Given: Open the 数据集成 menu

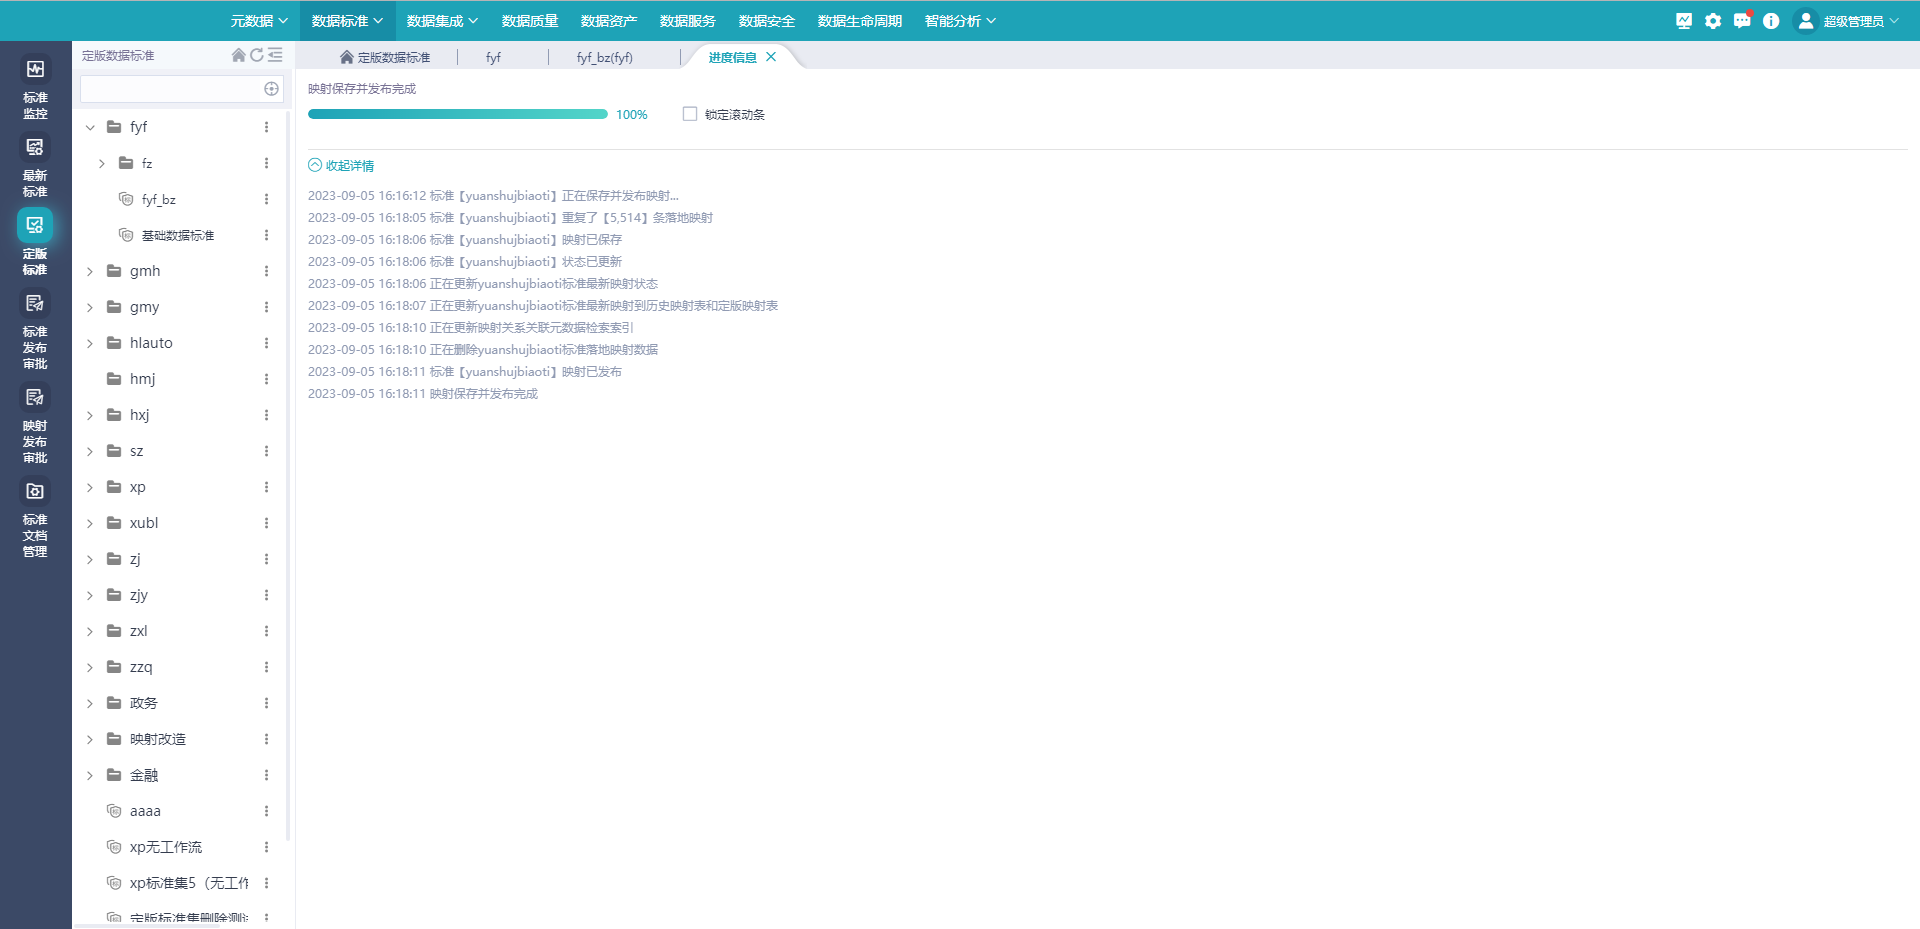Looking at the screenshot, I should (442, 21).
